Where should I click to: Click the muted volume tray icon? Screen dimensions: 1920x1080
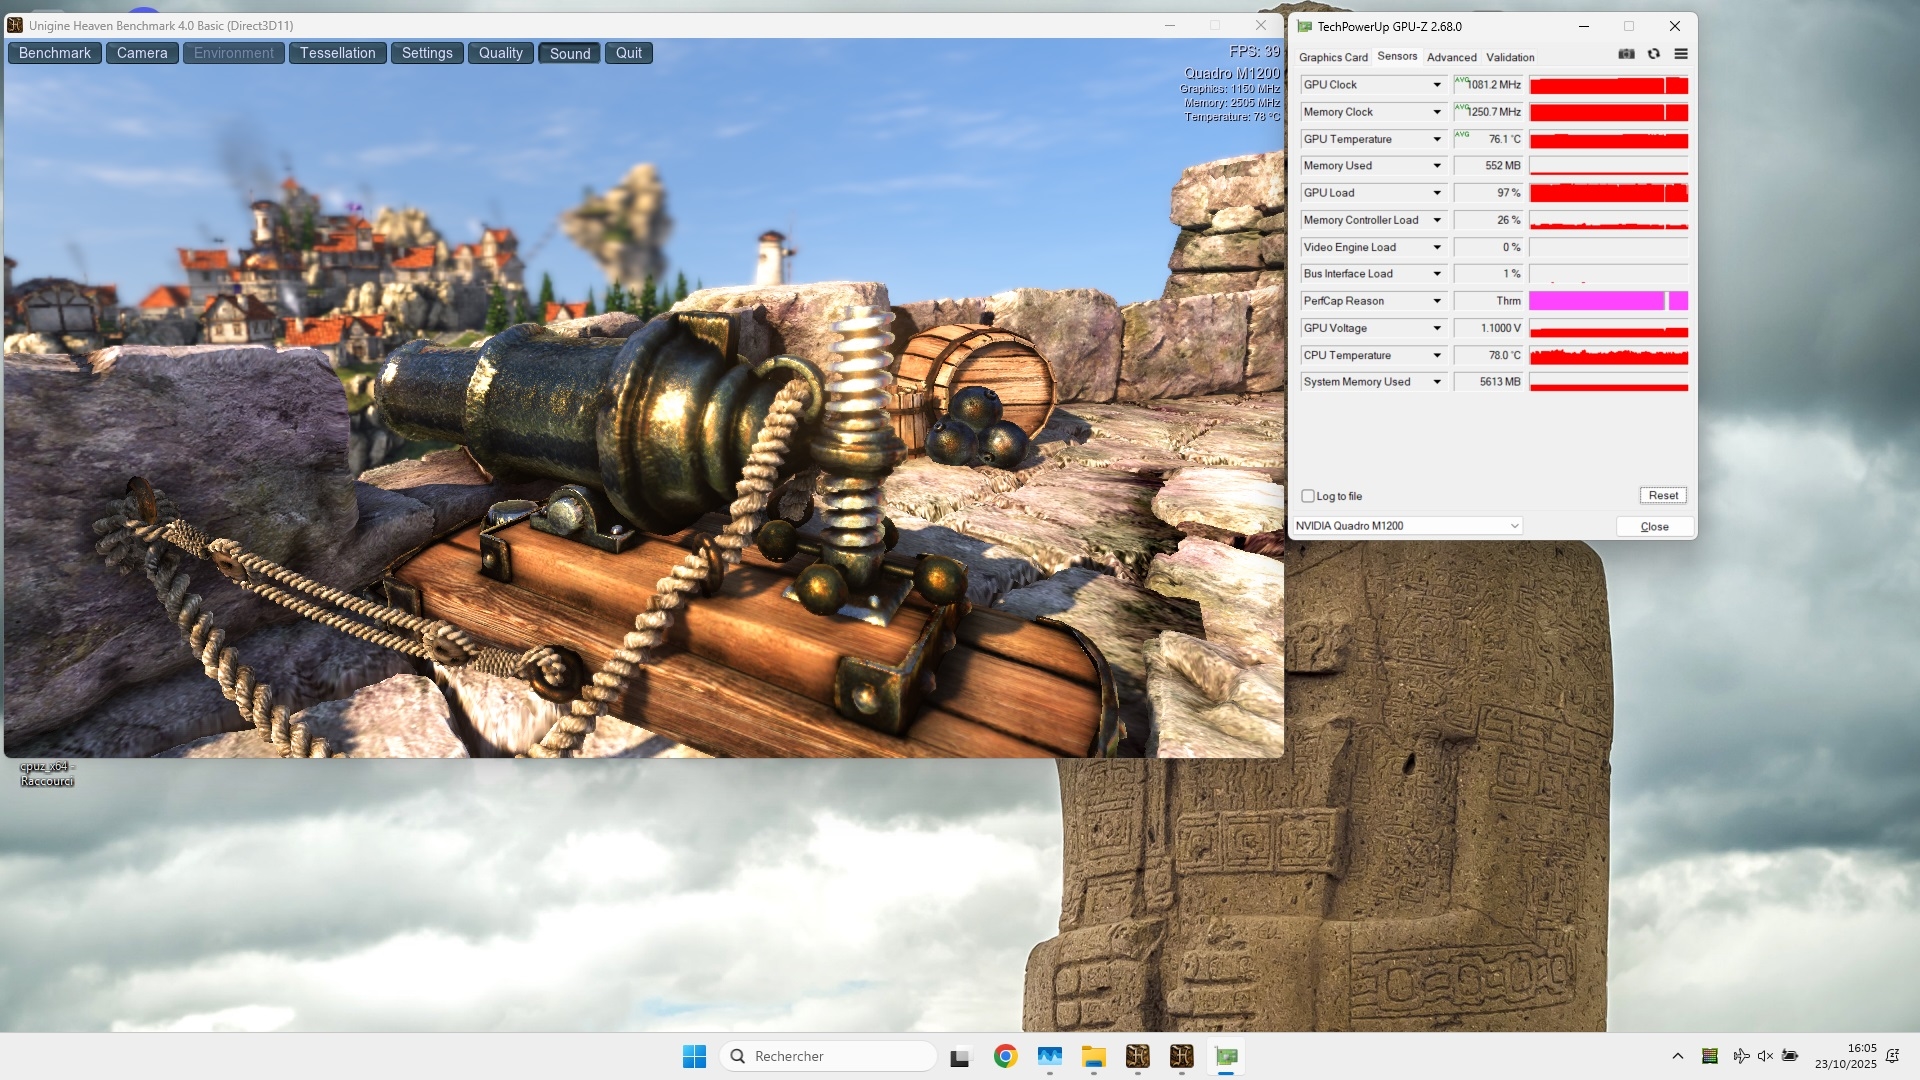pos(1765,1056)
